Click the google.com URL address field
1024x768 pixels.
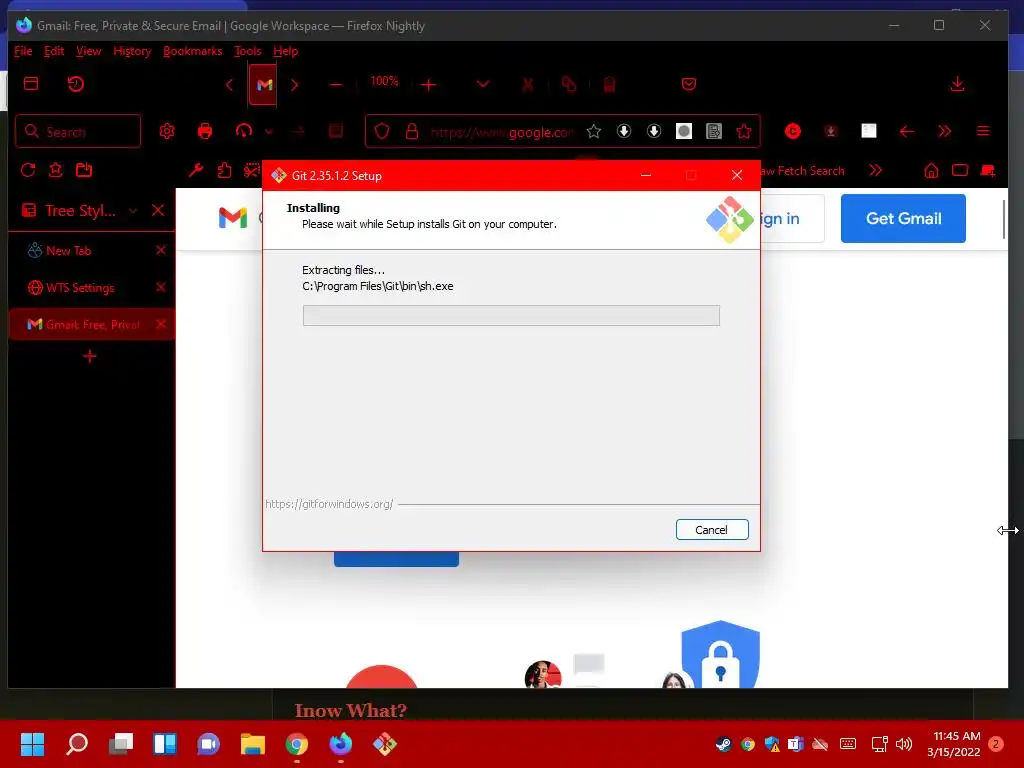pyautogui.click(x=502, y=132)
